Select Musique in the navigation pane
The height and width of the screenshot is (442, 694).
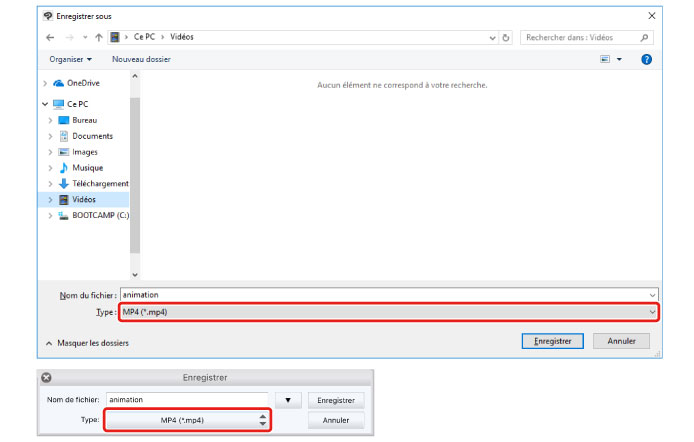tap(87, 168)
